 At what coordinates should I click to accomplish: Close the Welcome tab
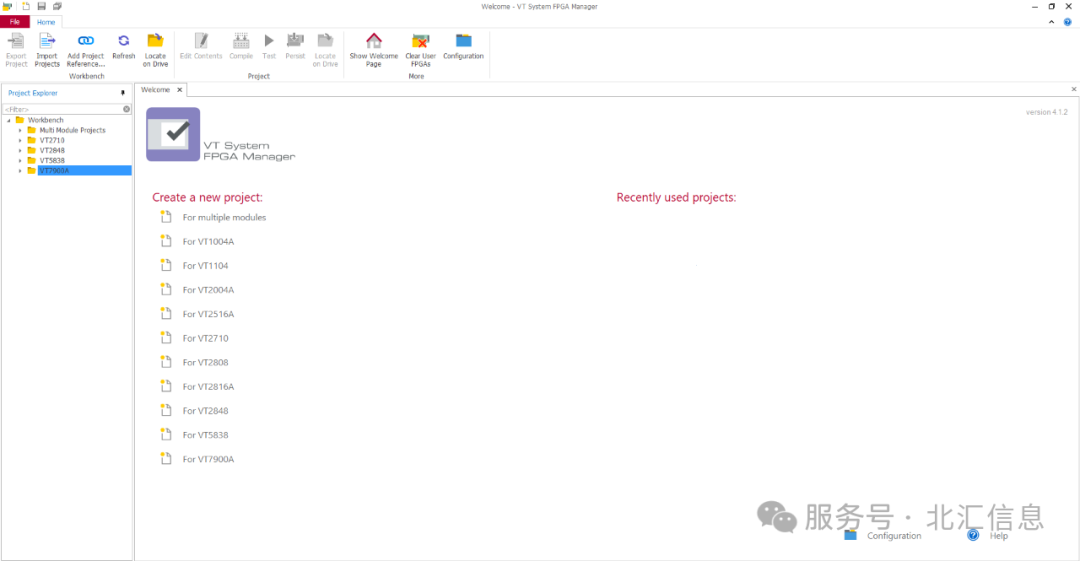180,90
